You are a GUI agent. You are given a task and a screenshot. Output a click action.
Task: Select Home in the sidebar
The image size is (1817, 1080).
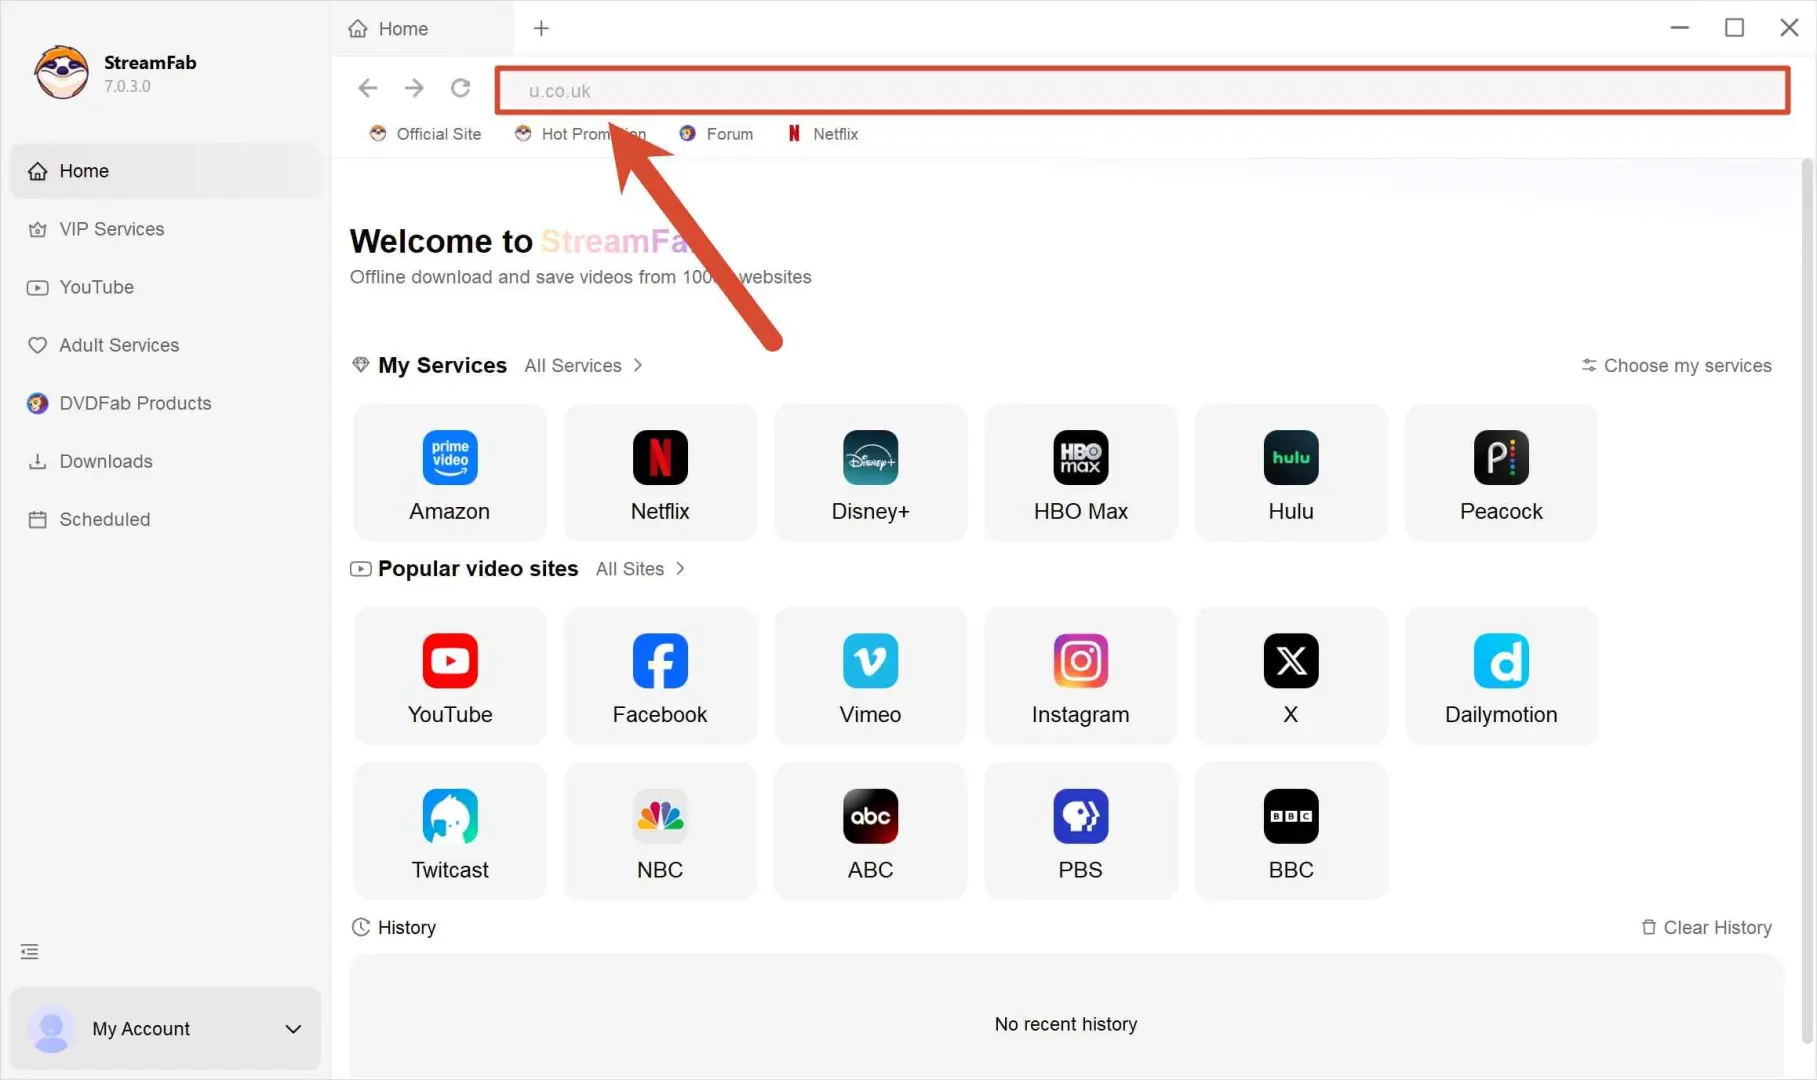pos(166,171)
